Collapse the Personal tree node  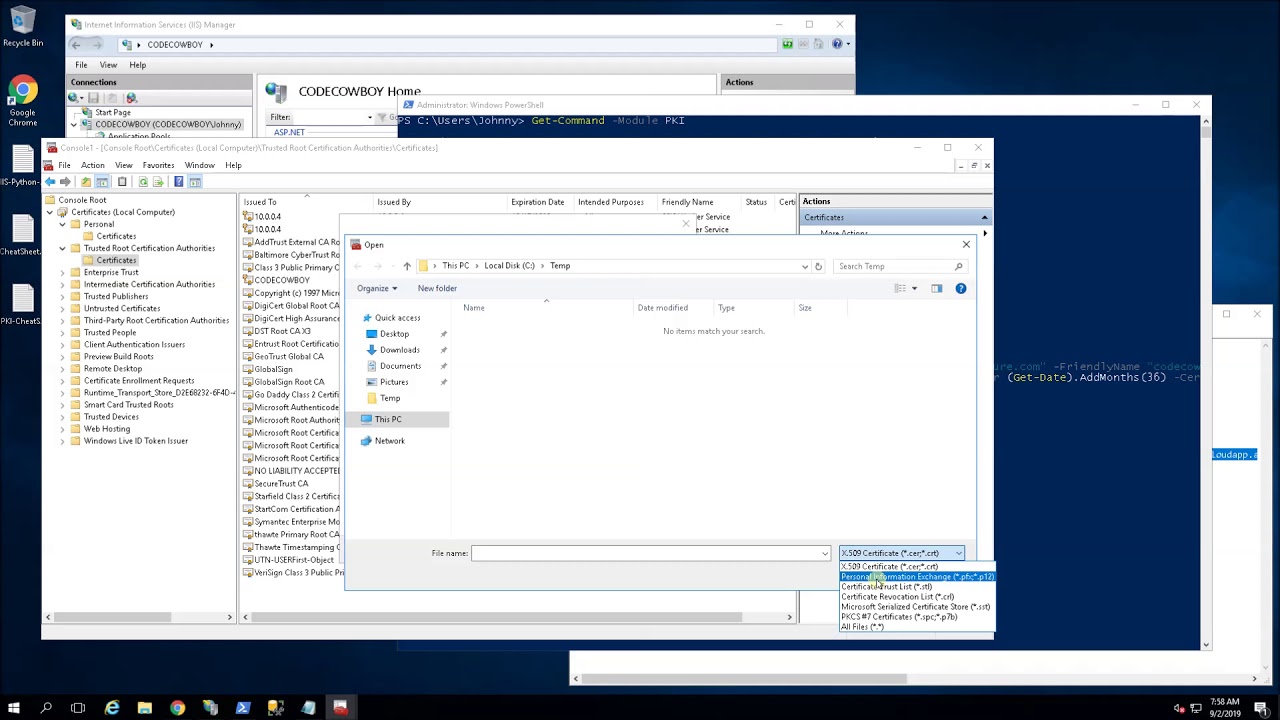(x=62, y=224)
